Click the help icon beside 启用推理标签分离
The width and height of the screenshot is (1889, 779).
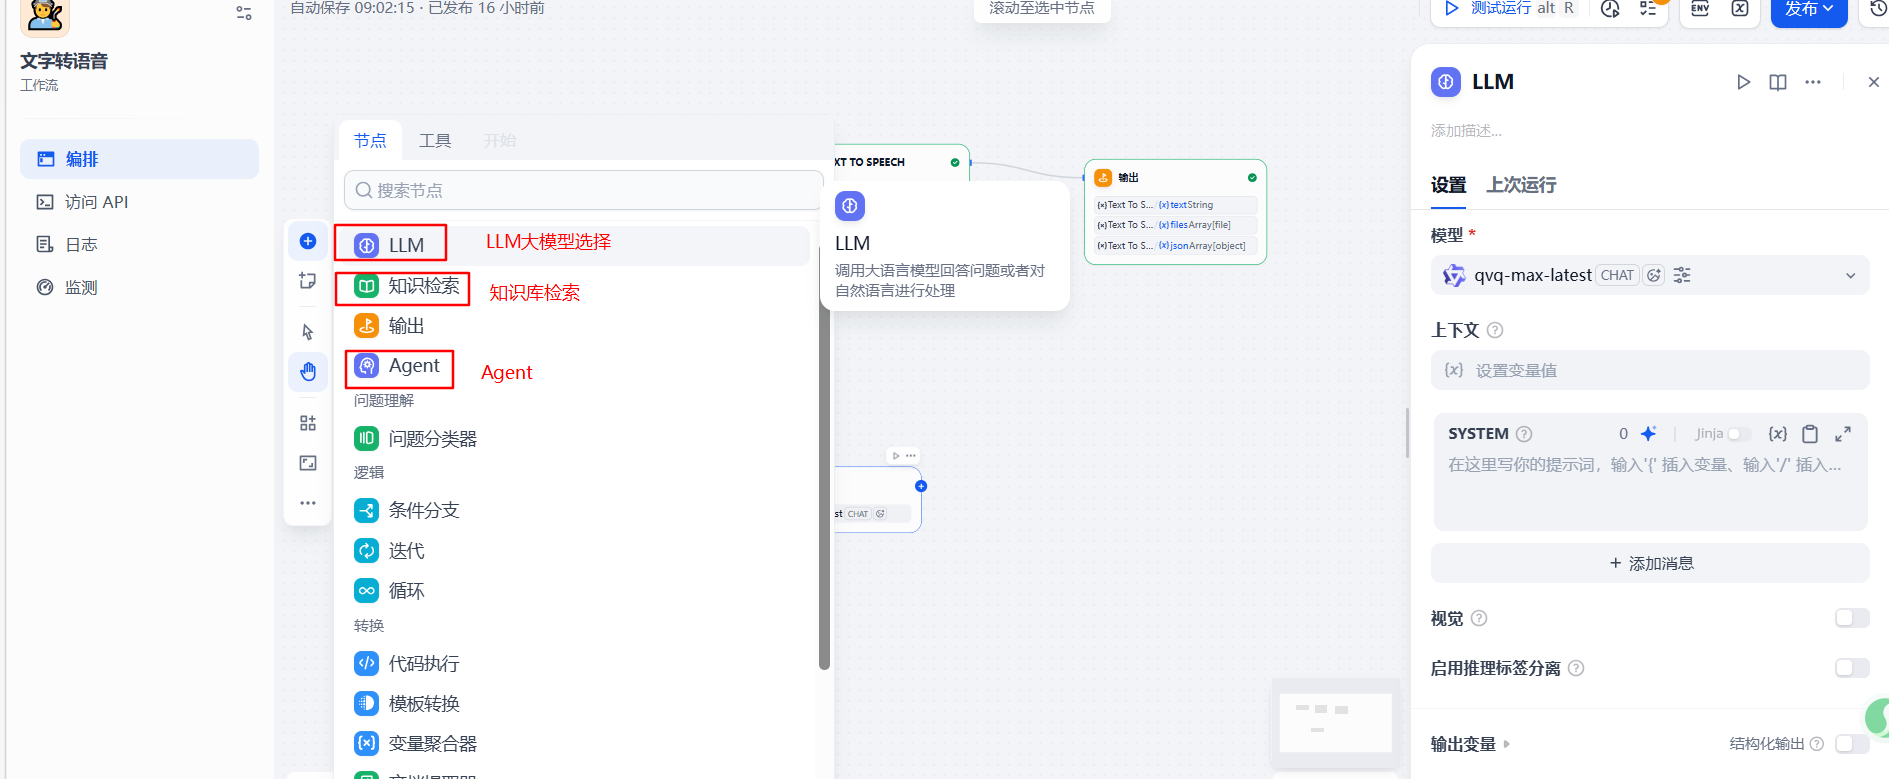tap(1576, 668)
